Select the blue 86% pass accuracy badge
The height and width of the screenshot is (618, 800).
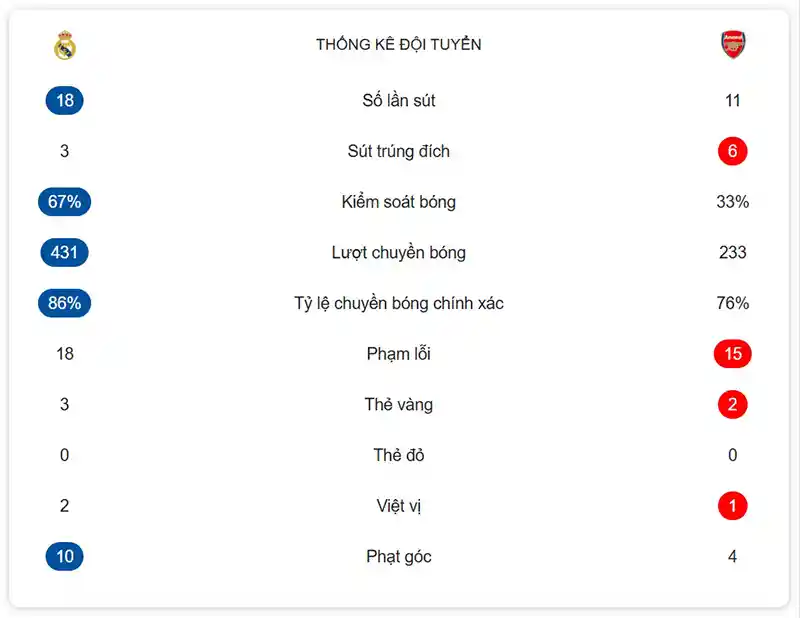coord(65,303)
